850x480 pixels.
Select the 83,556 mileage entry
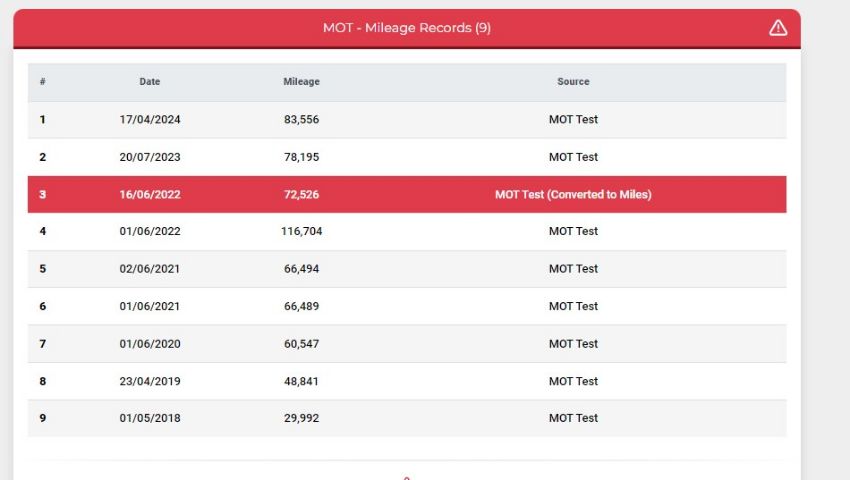(301, 119)
